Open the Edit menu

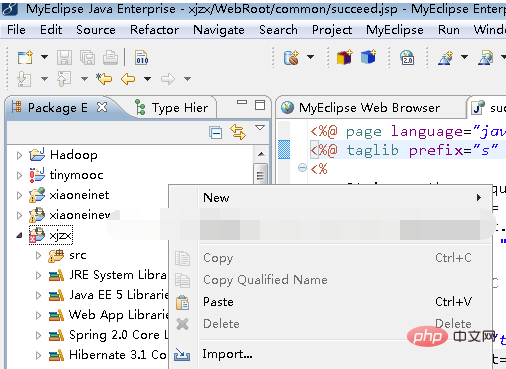click(x=51, y=30)
